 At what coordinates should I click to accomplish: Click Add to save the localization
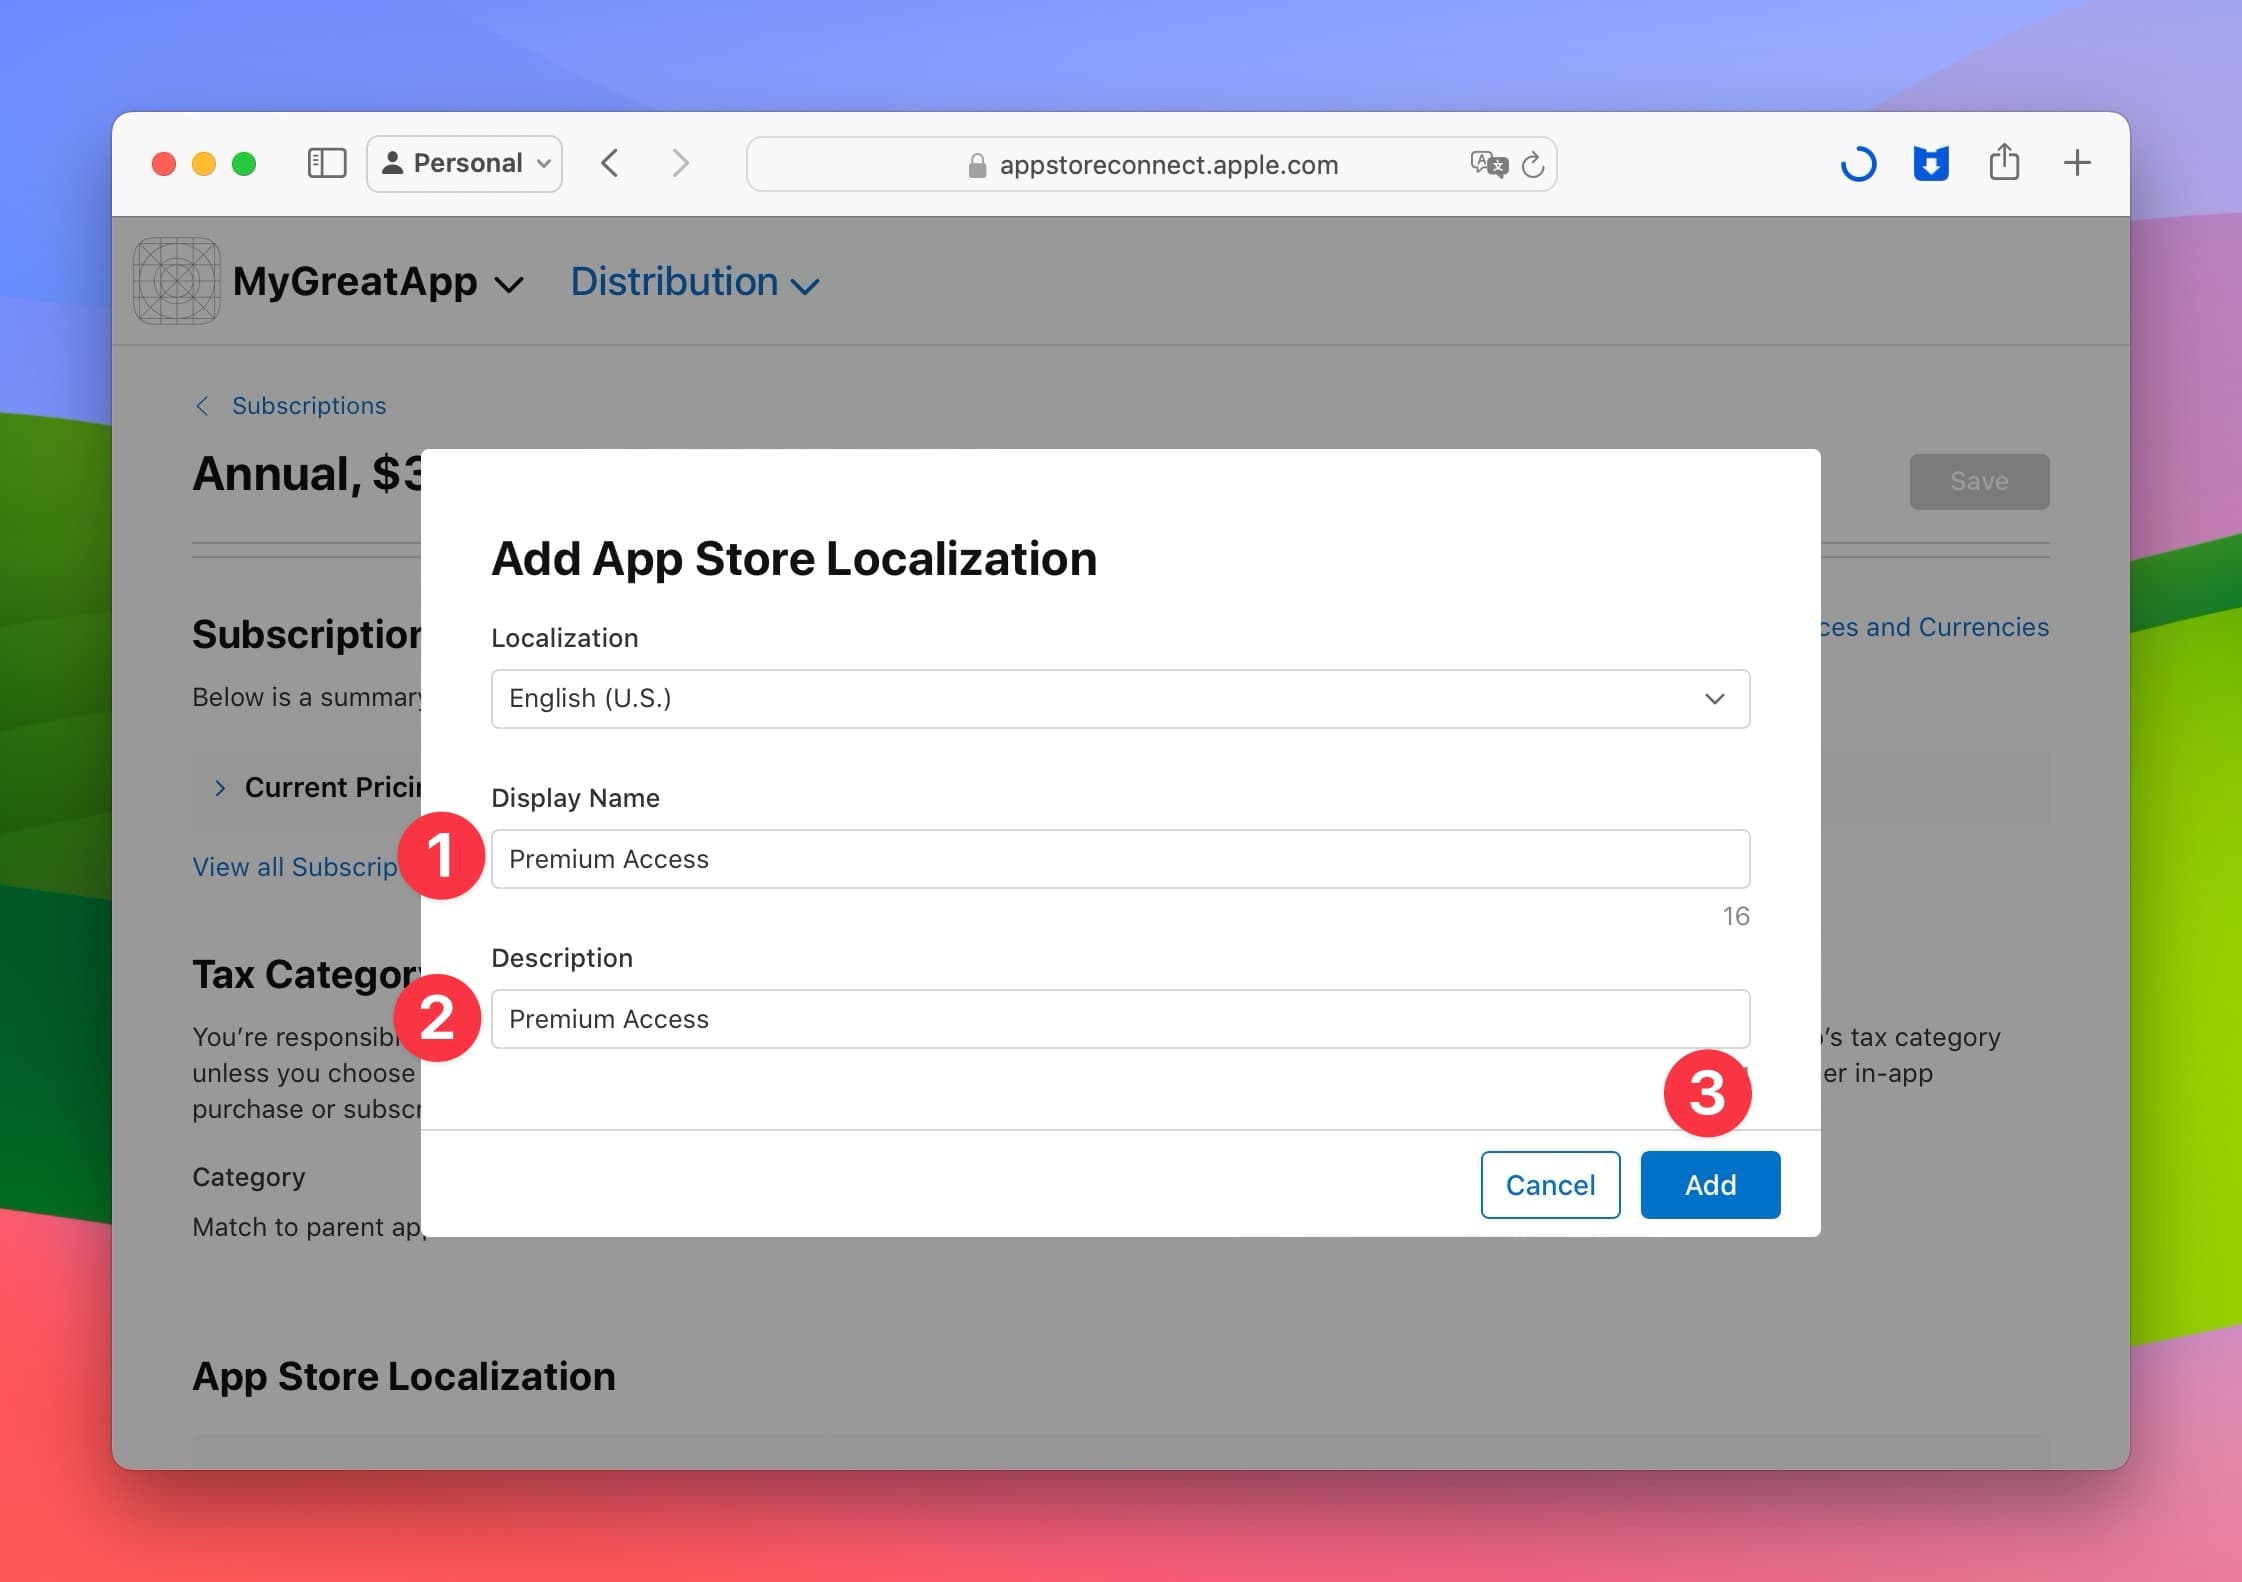coord(1710,1185)
